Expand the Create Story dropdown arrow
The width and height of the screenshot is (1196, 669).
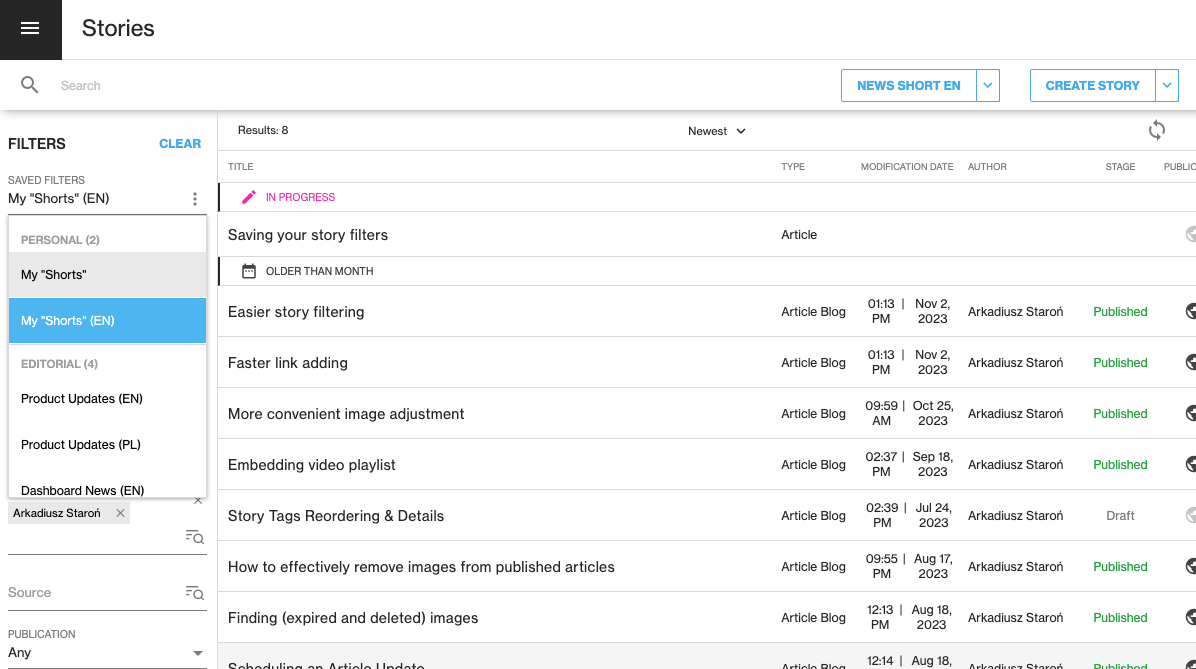pos(1167,86)
